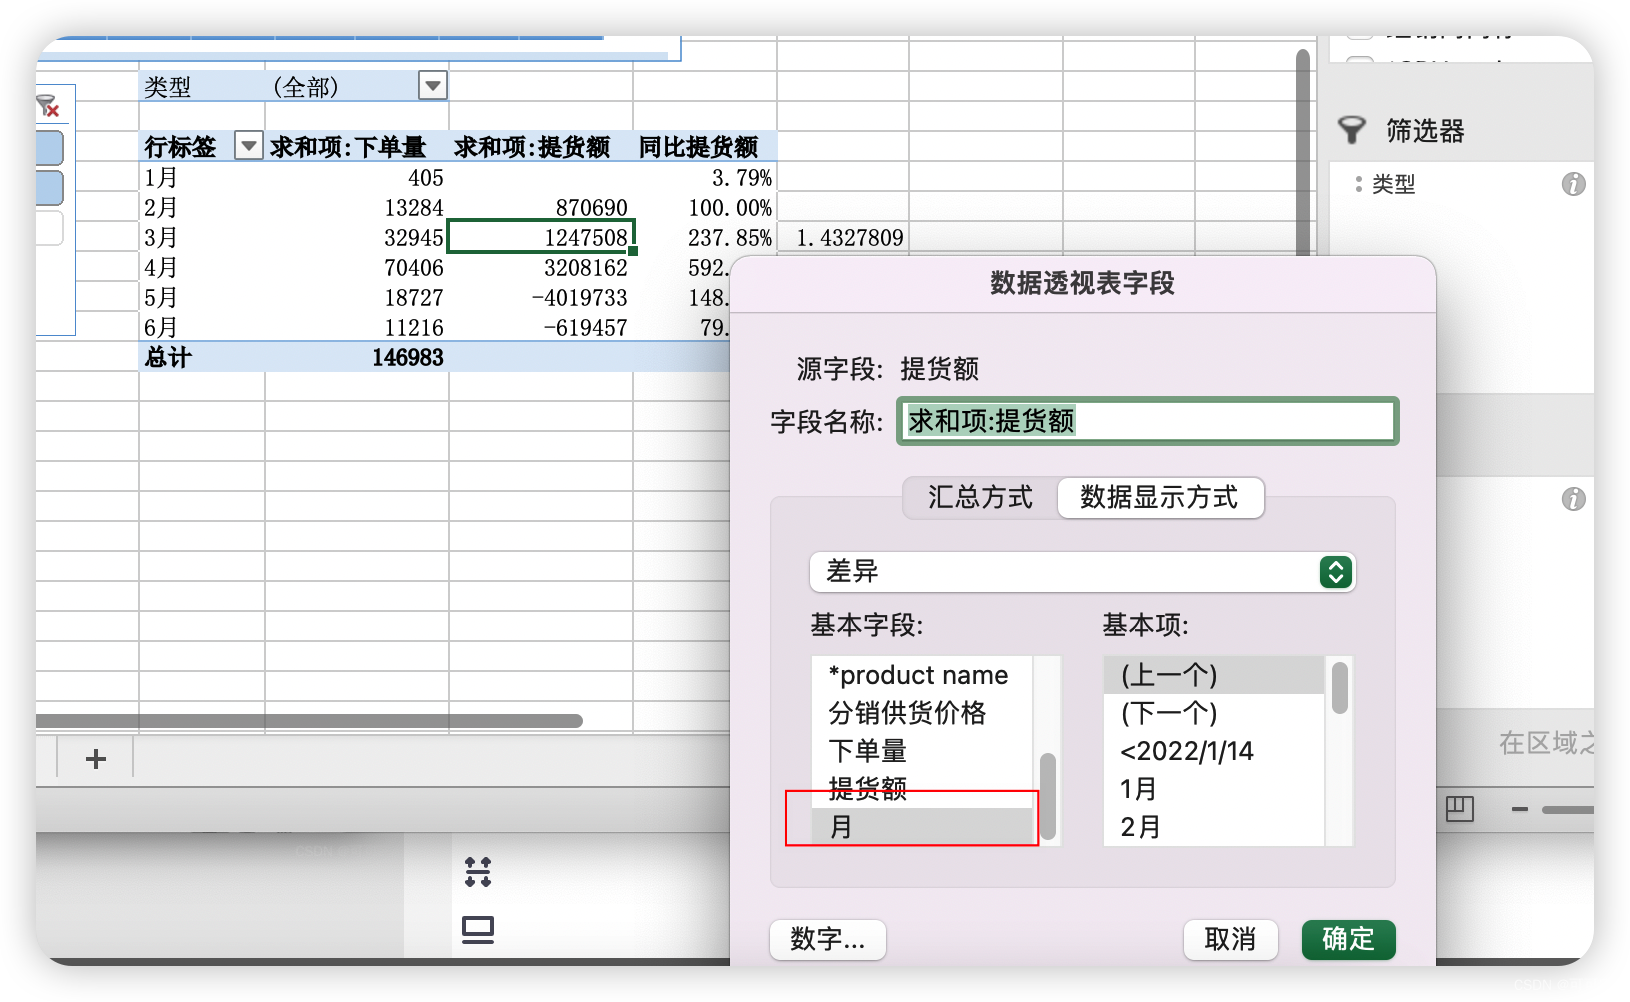This screenshot has width=1630, height=1002.
Task: Click the 求和项:下单量 column header
Action: point(348,147)
